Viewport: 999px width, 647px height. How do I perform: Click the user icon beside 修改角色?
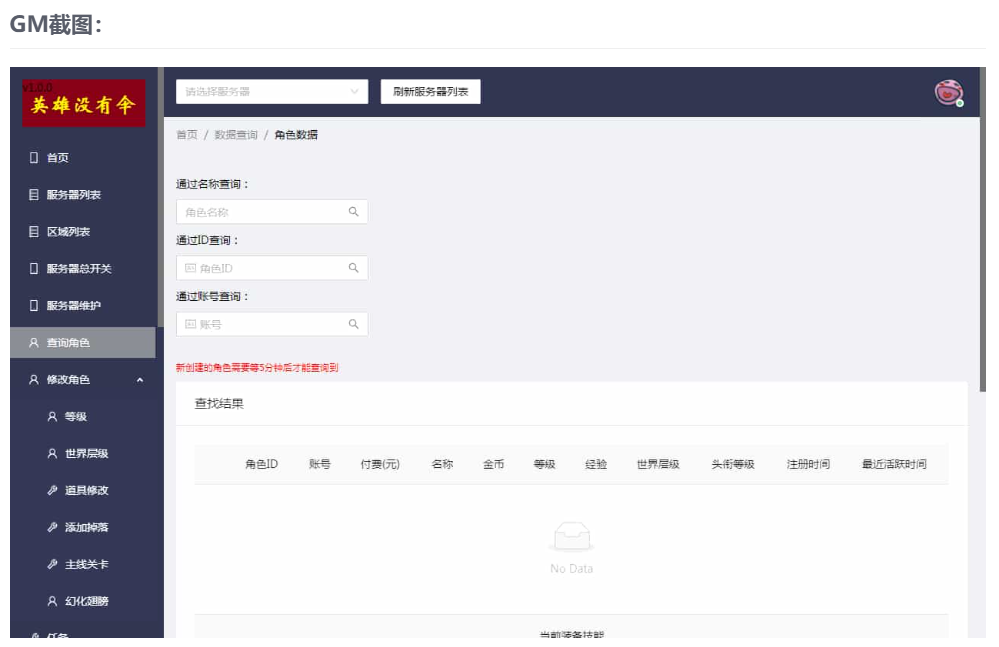[34, 380]
